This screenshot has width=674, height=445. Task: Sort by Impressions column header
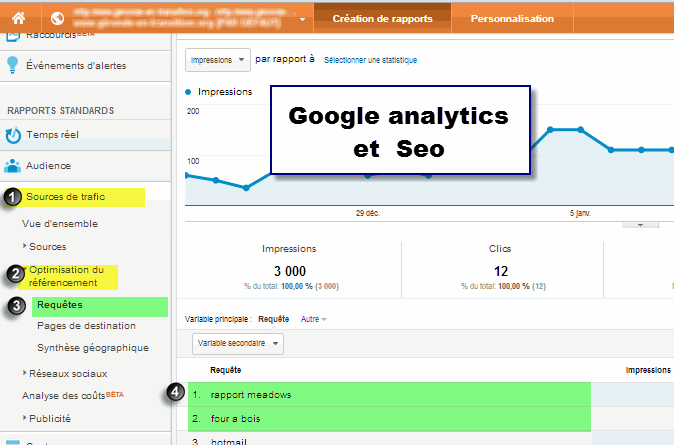click(x=648, y=370)
